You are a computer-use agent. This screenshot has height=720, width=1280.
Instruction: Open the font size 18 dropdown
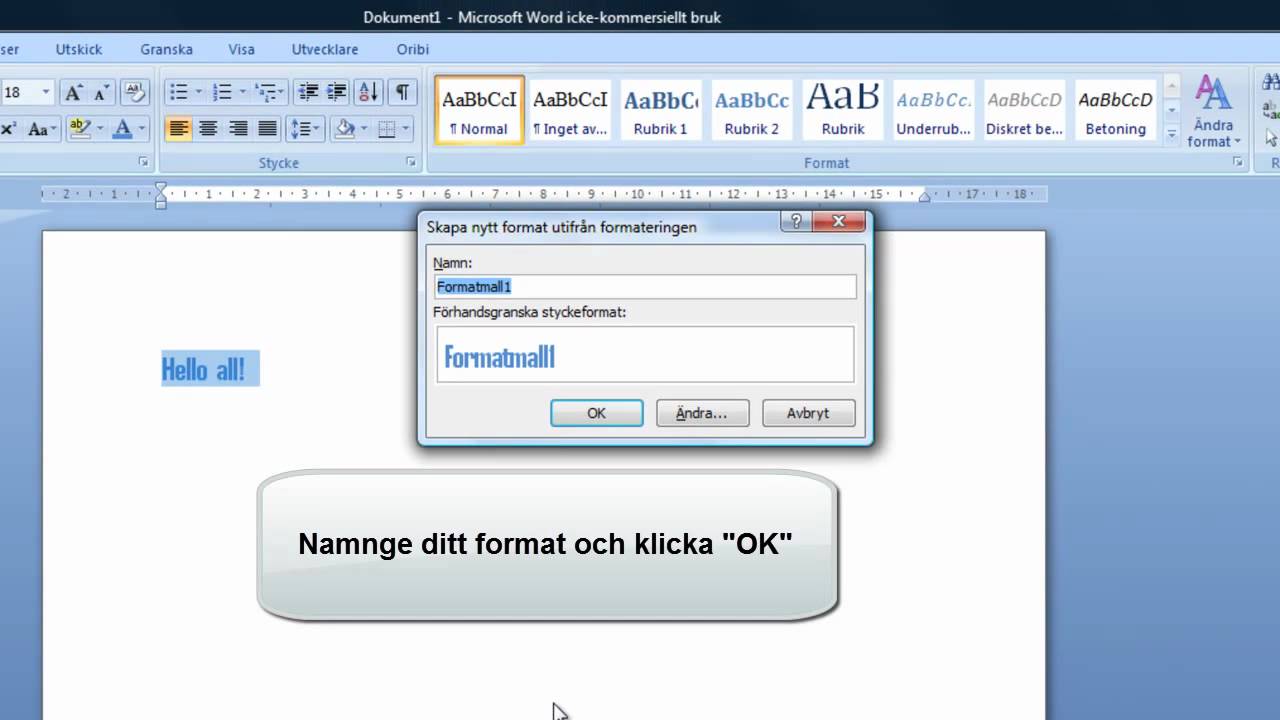pyautogui.click(x=46, y=93)
